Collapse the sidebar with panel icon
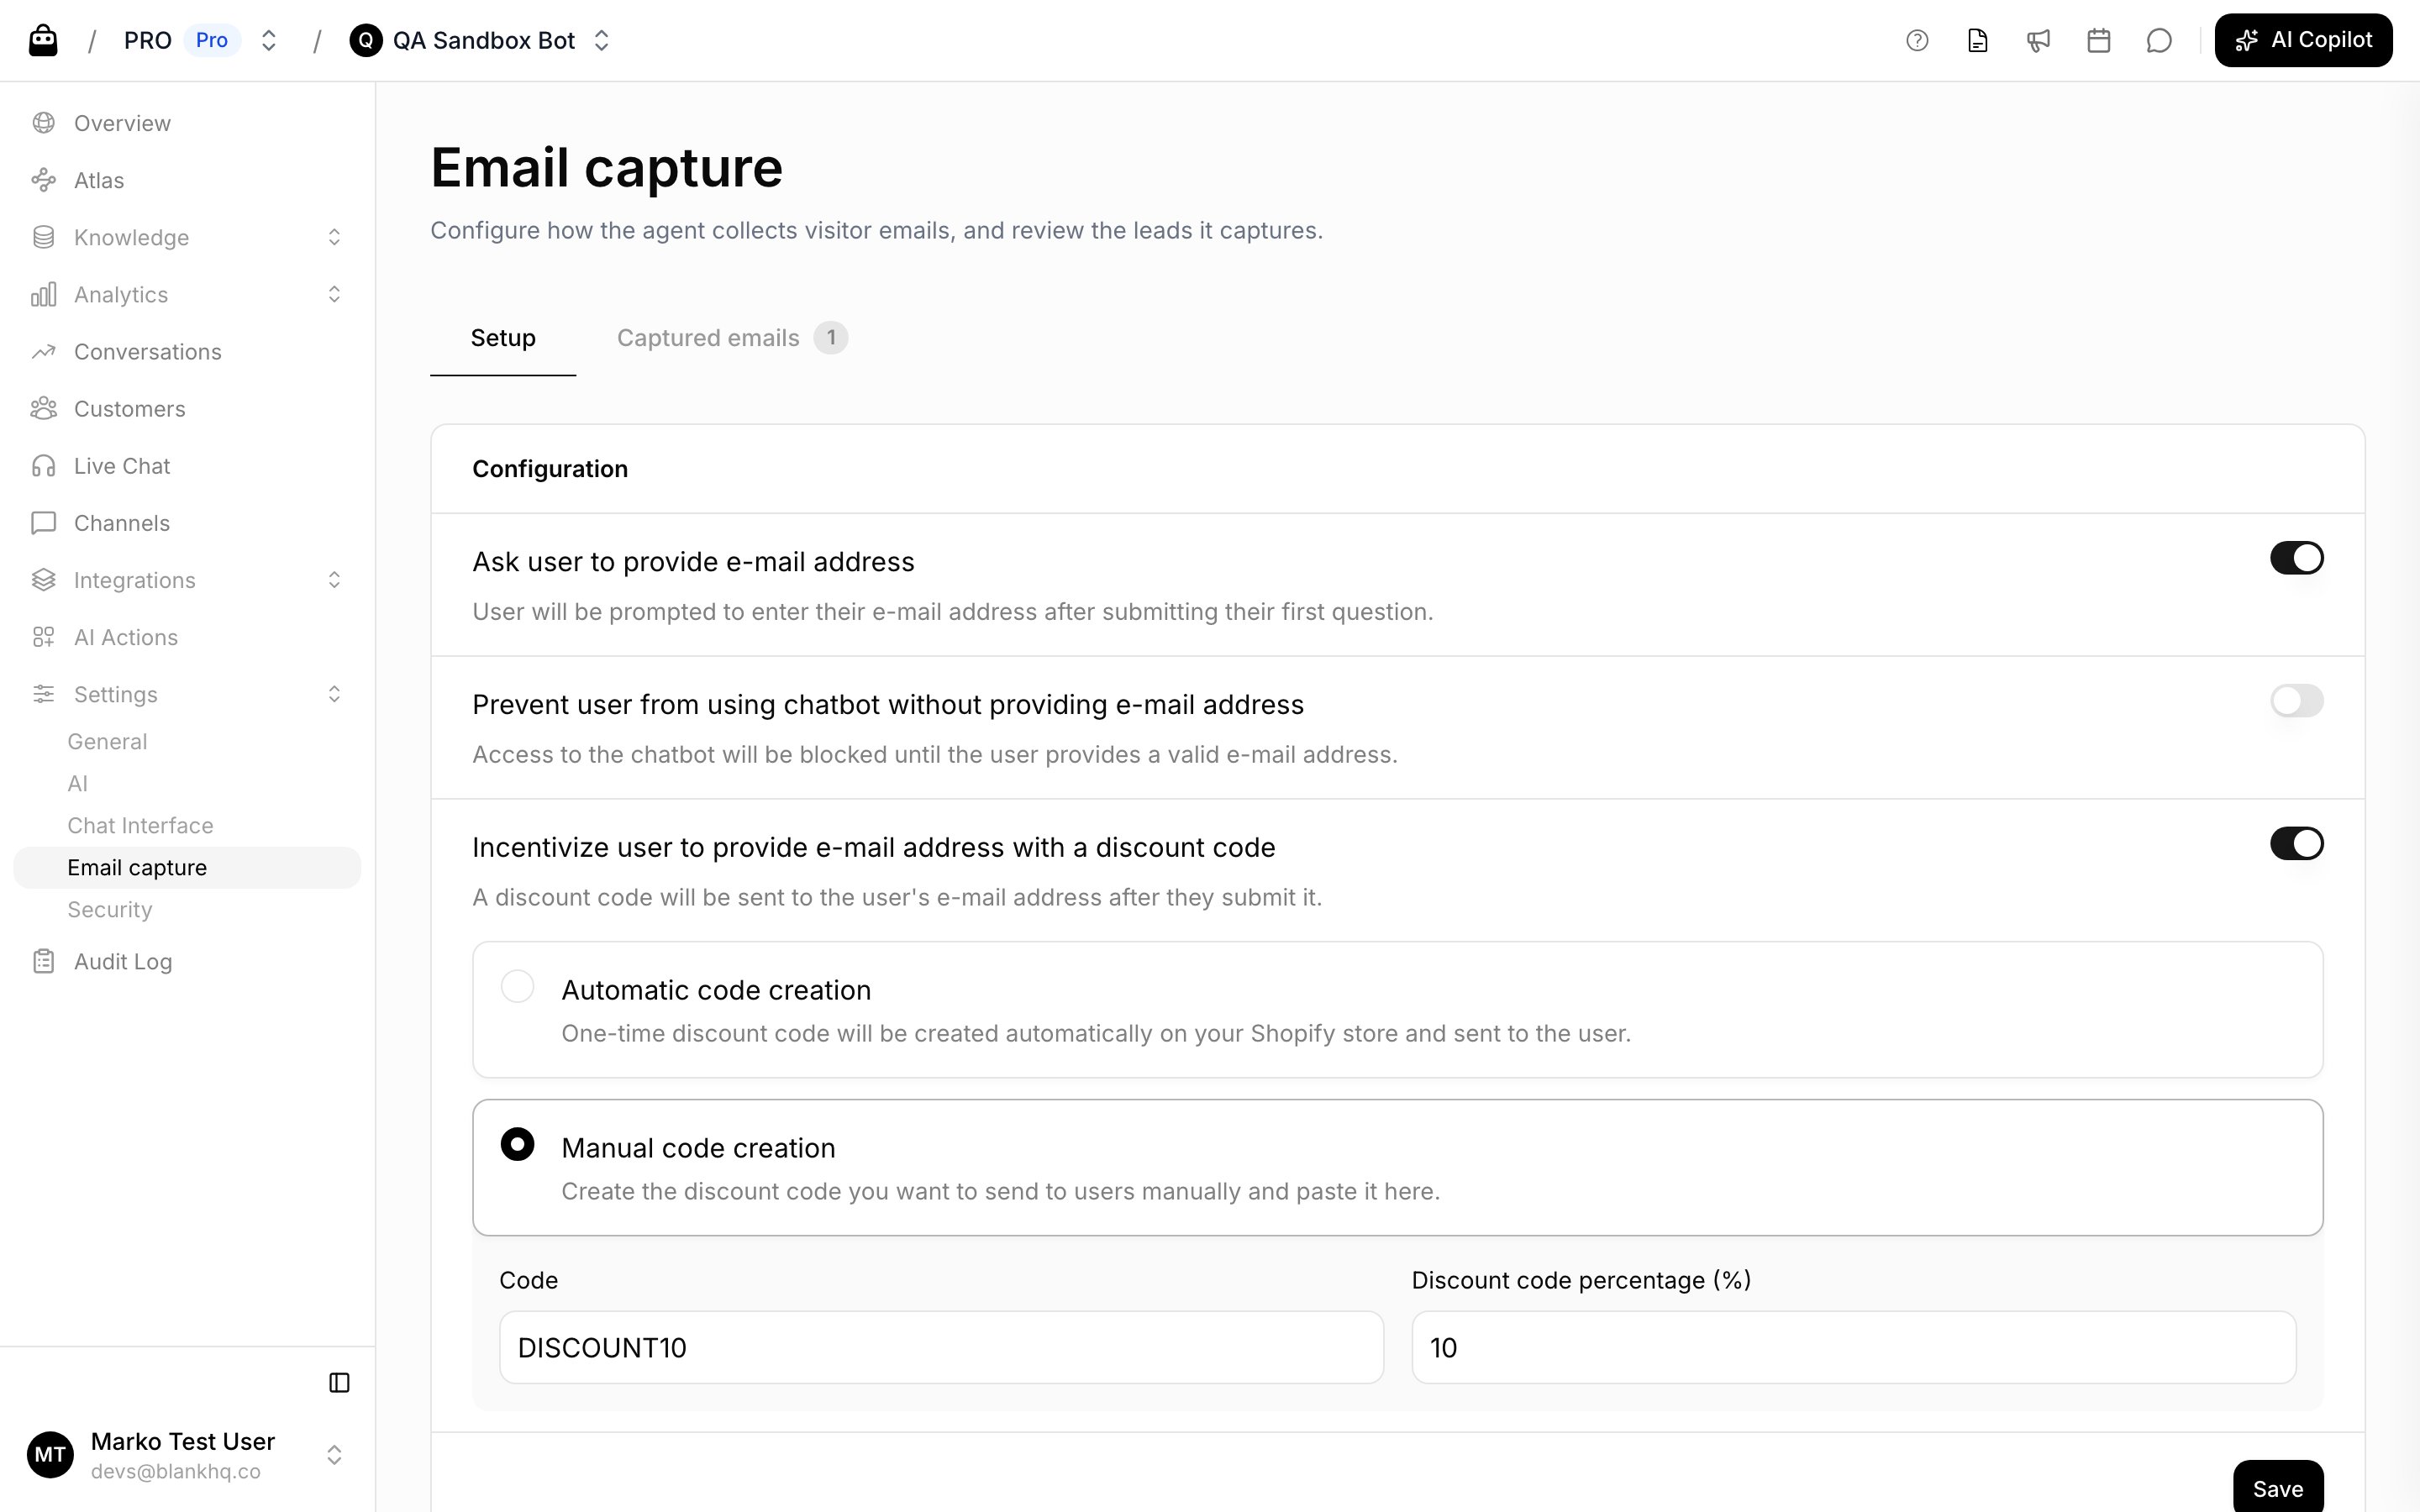Viewport: 2420px width, 1512px height. click(x=339, y=1383)
